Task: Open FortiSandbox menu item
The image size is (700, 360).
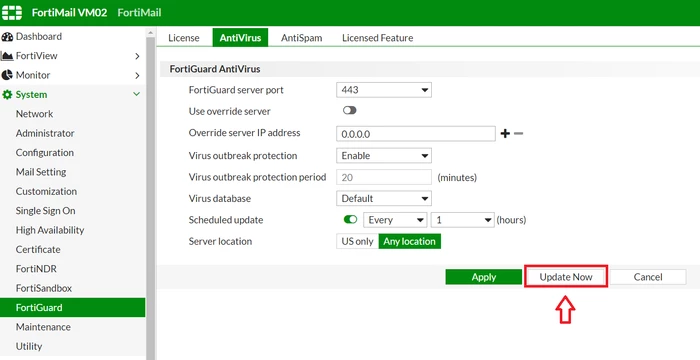Action: point(44,288)
